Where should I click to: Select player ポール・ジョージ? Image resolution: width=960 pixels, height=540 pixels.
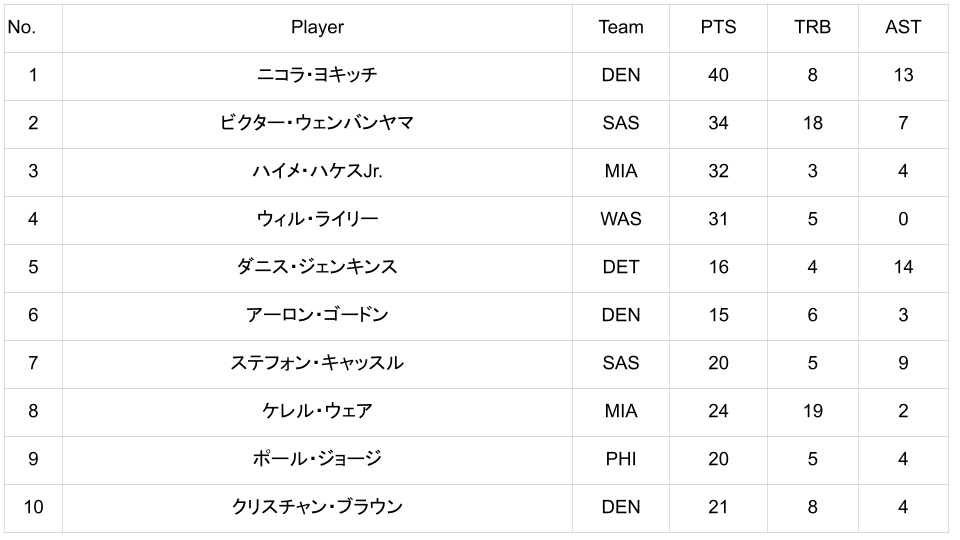(317, 459)
